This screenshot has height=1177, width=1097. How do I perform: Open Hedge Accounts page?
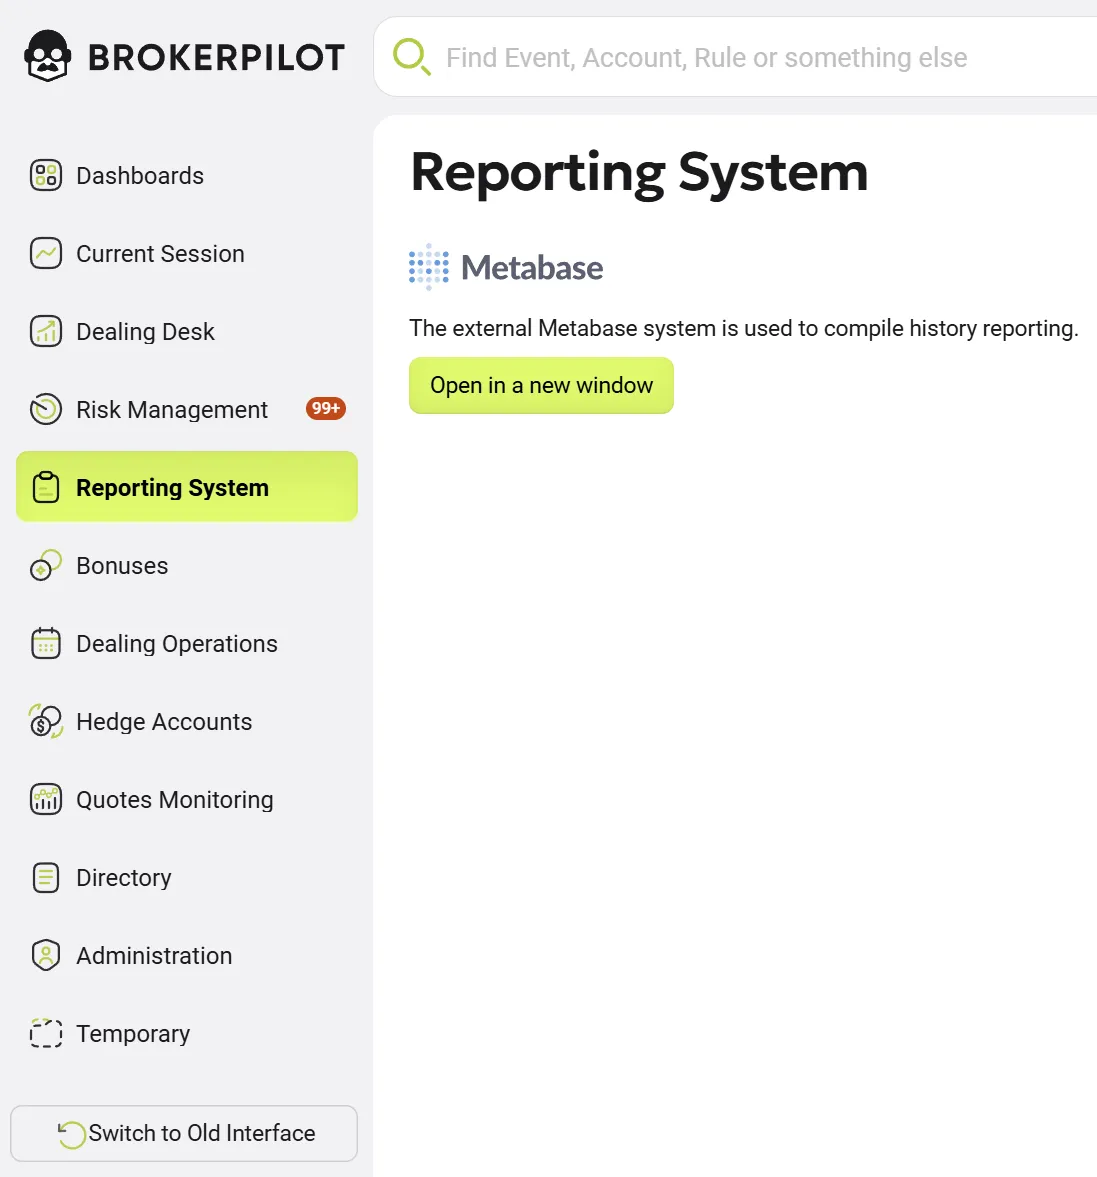click(x=187, y=721)
